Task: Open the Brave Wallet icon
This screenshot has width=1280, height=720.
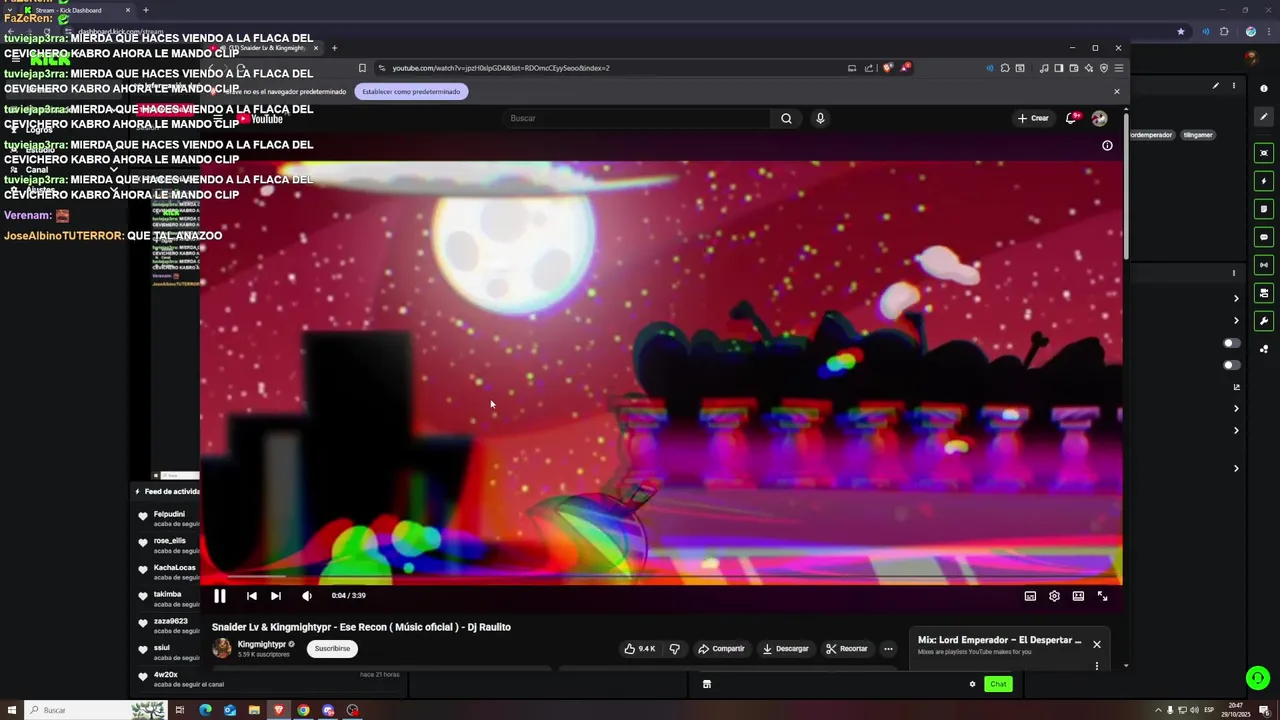Action: 1074,68
